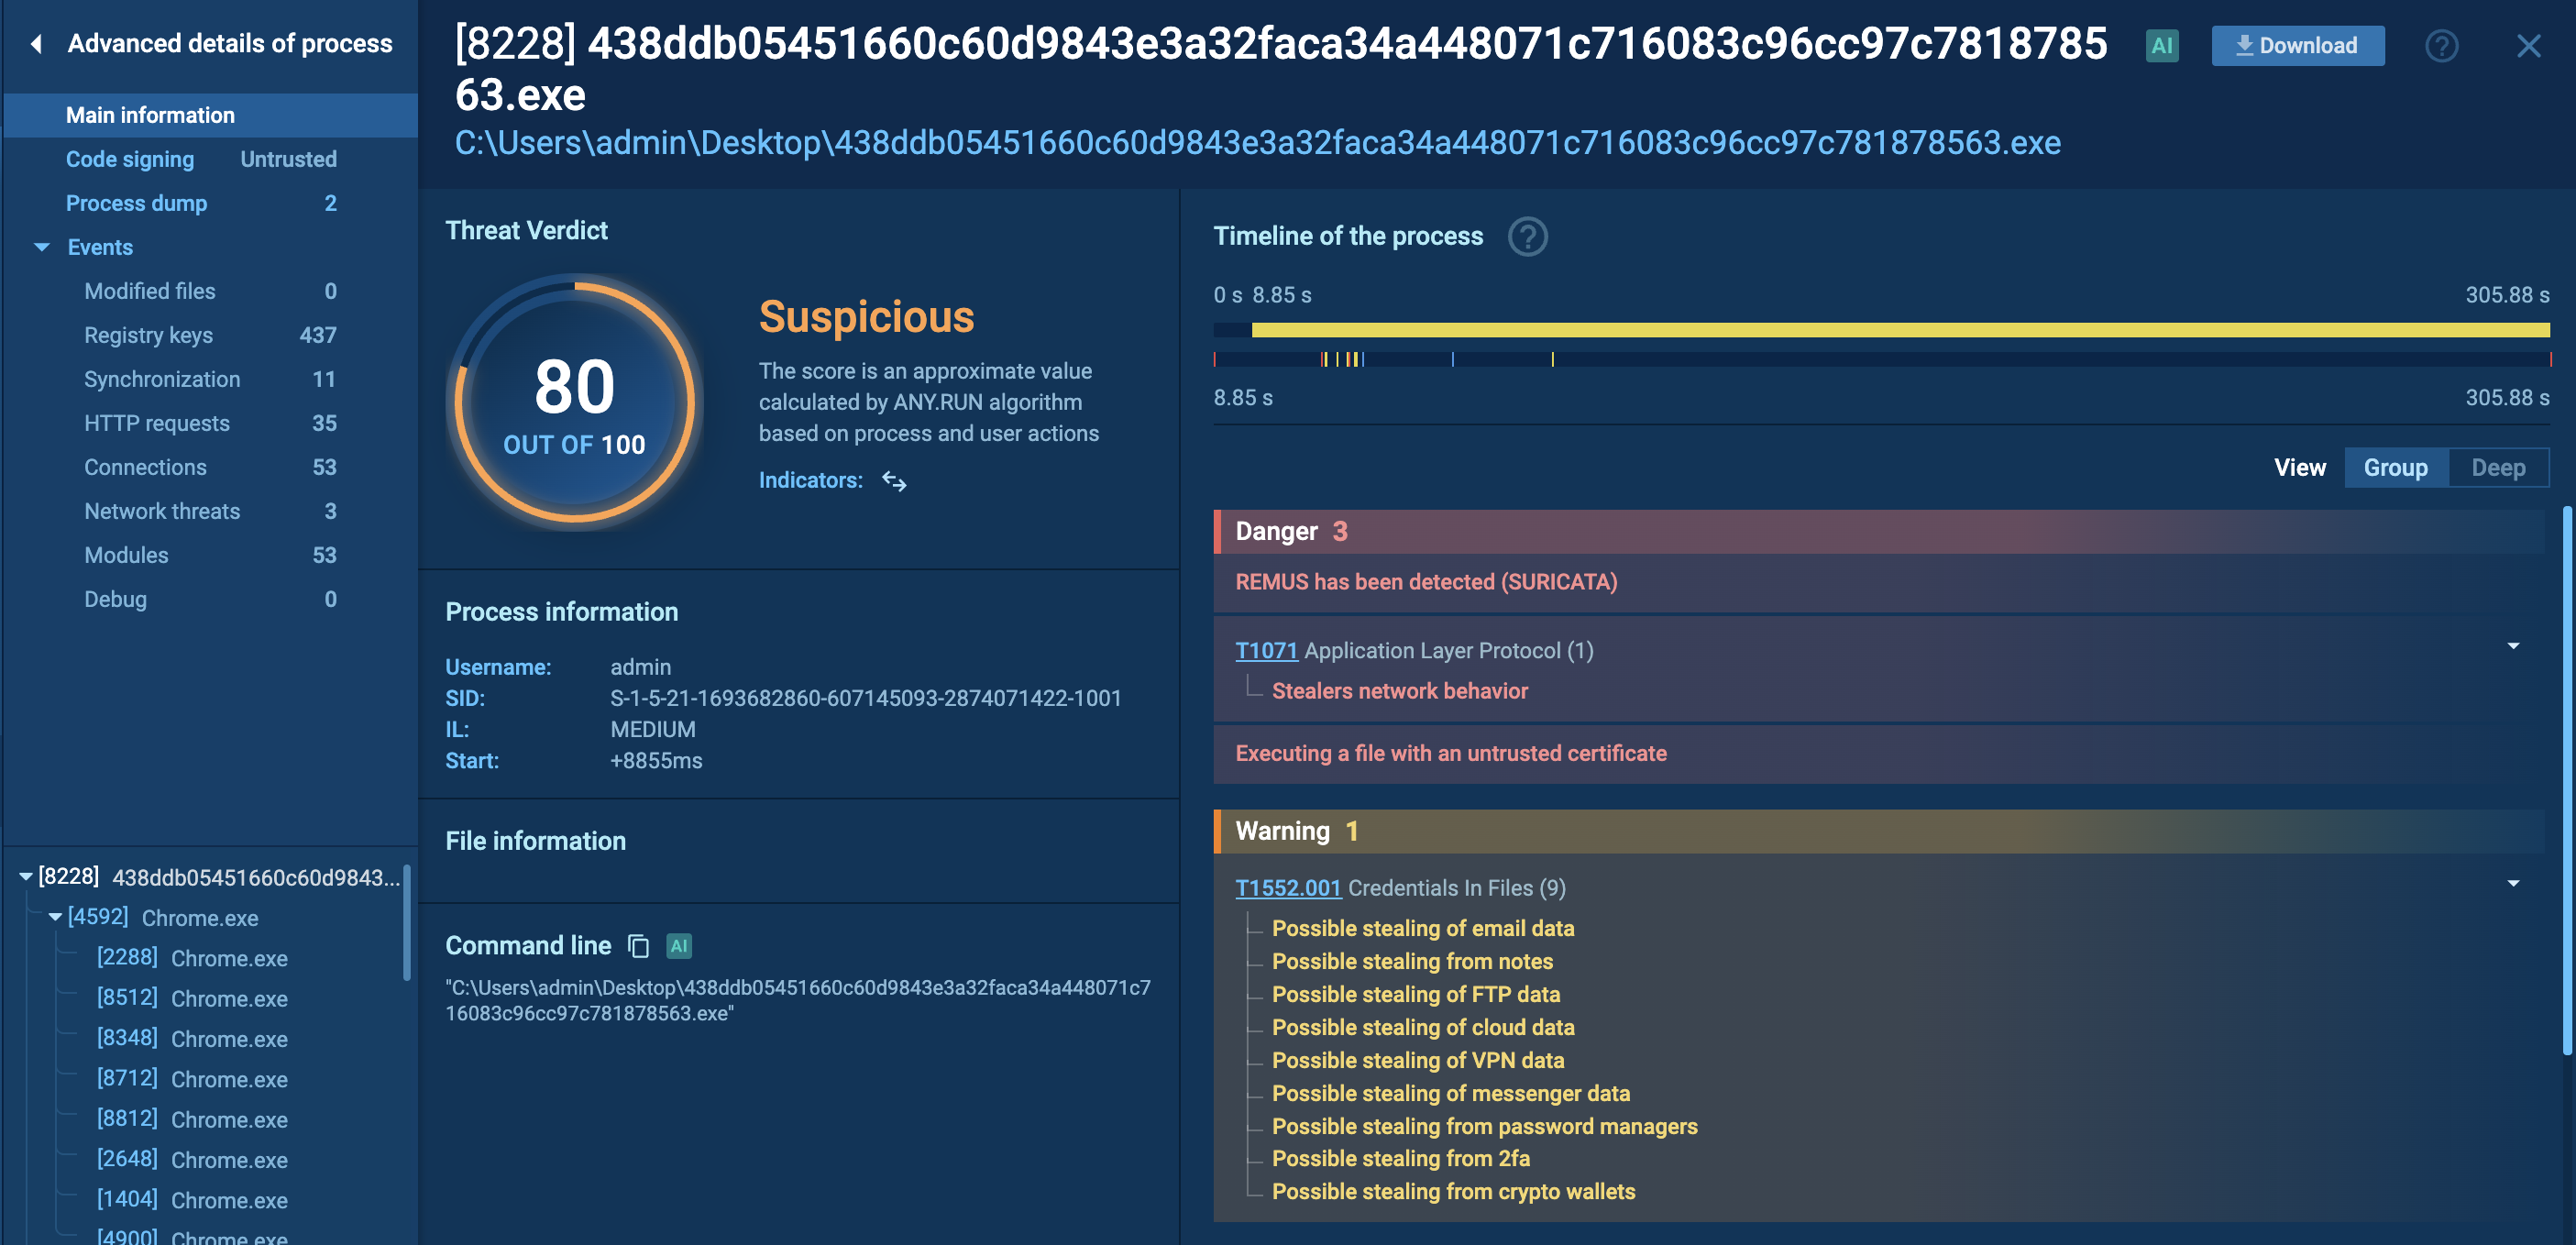Select [8512] Chrome.exe in process tree
Screen dimensions: 2576x1245
[x=192, y=998]
